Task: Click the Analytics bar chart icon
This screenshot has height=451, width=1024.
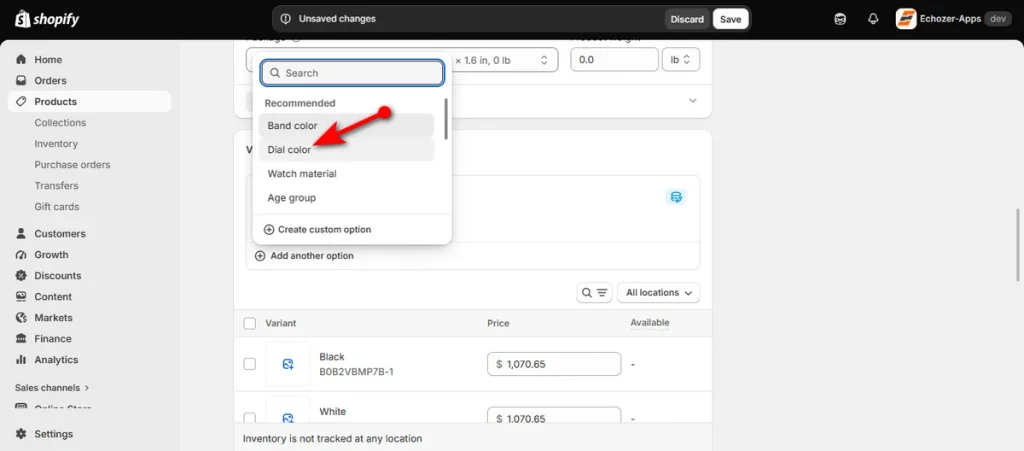Action: 22,360
